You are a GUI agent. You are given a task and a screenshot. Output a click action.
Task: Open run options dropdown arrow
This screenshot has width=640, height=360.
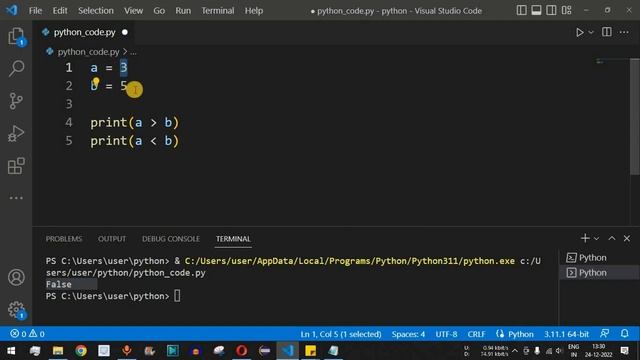[x=591, y=32]
